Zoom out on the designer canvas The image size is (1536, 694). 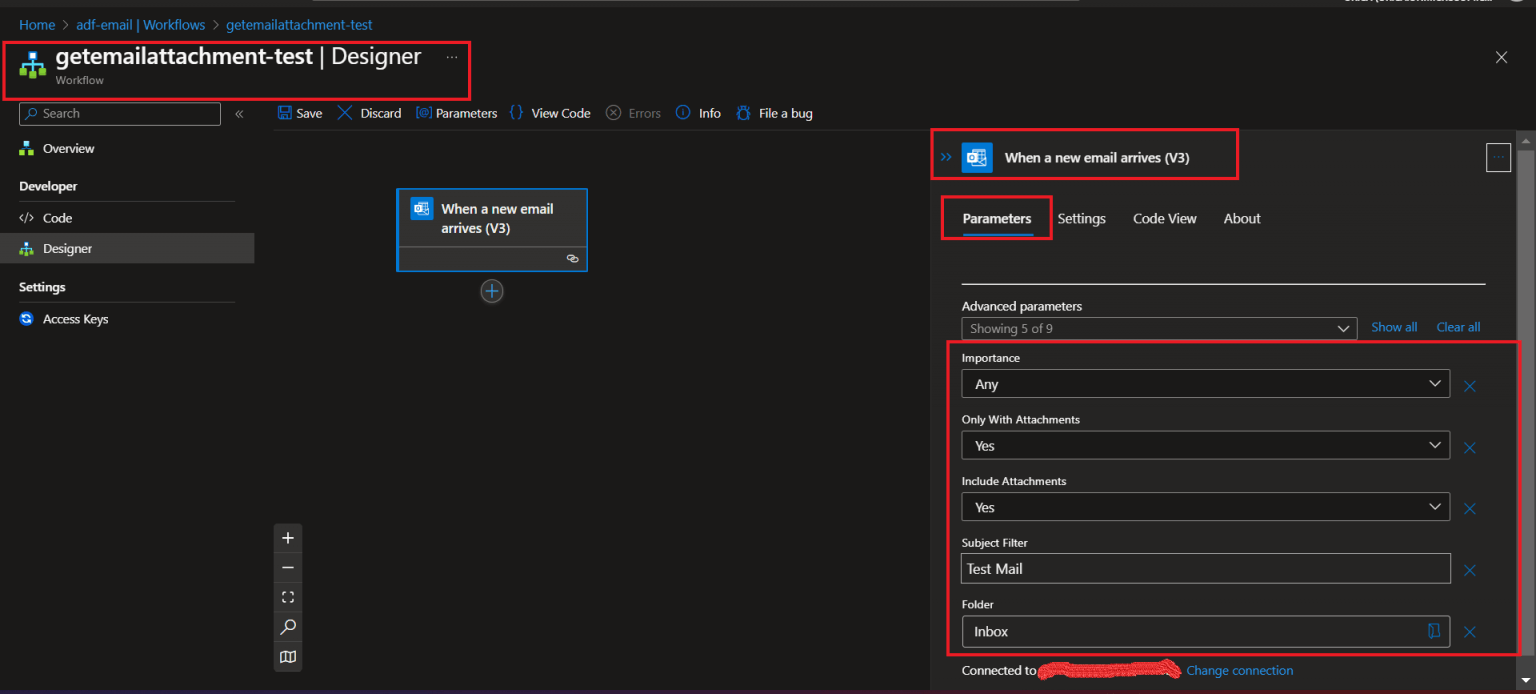[x=288, y=567]
